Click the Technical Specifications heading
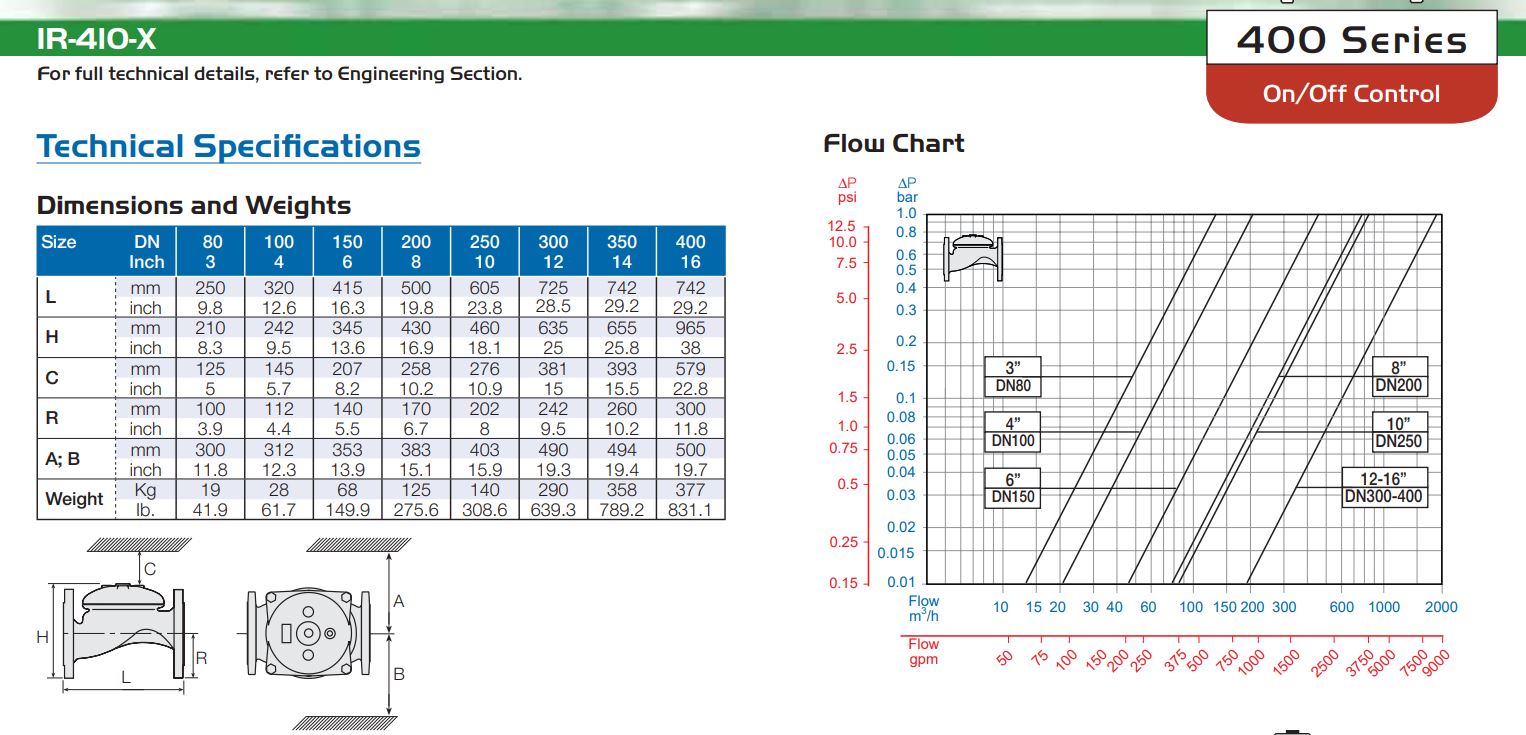The height and width of the screenshot is (735, 1526). (228, 146)
